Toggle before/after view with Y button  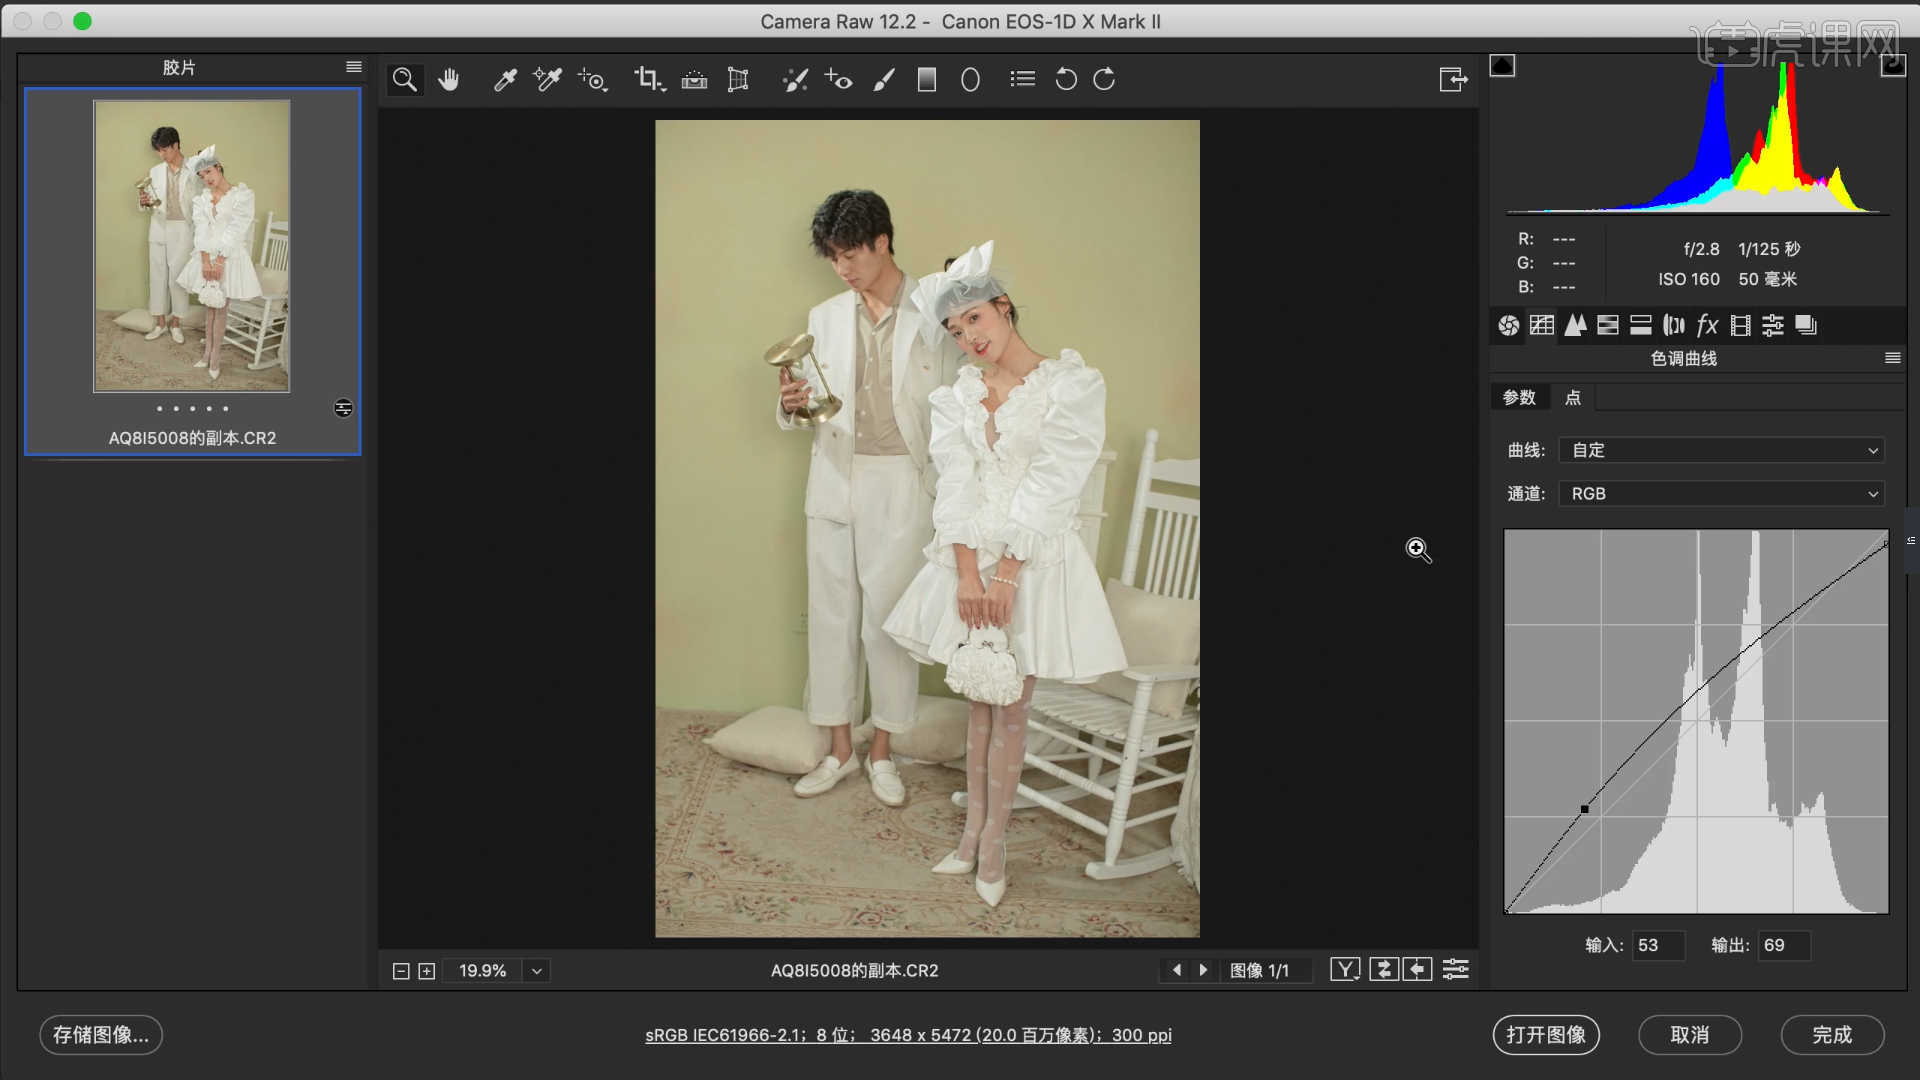(1345, 969)
